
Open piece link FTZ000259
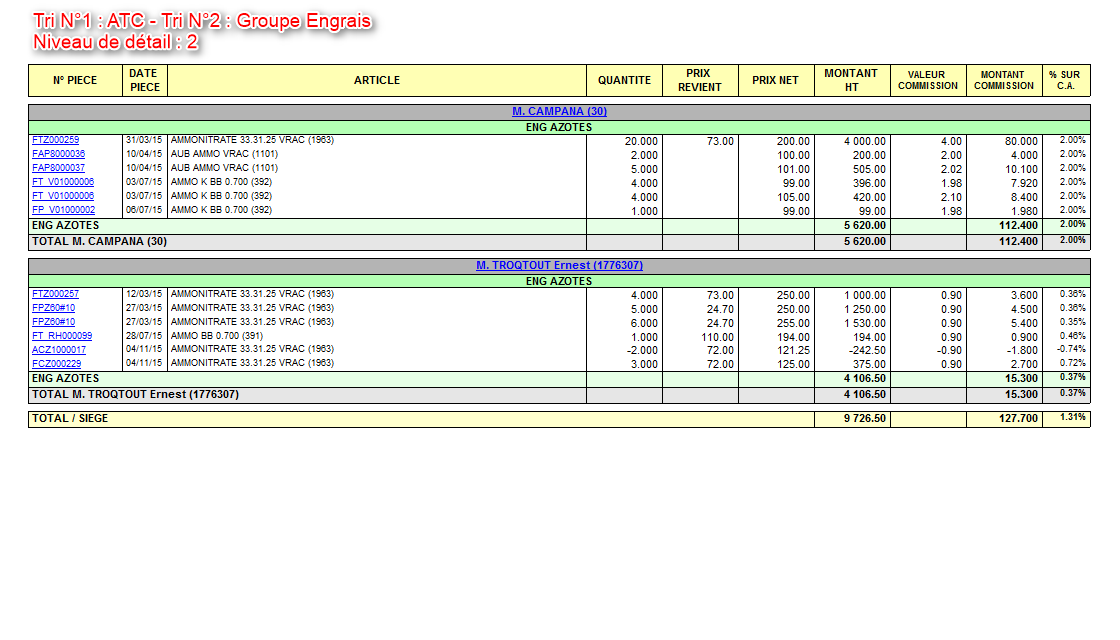(55, 141)
